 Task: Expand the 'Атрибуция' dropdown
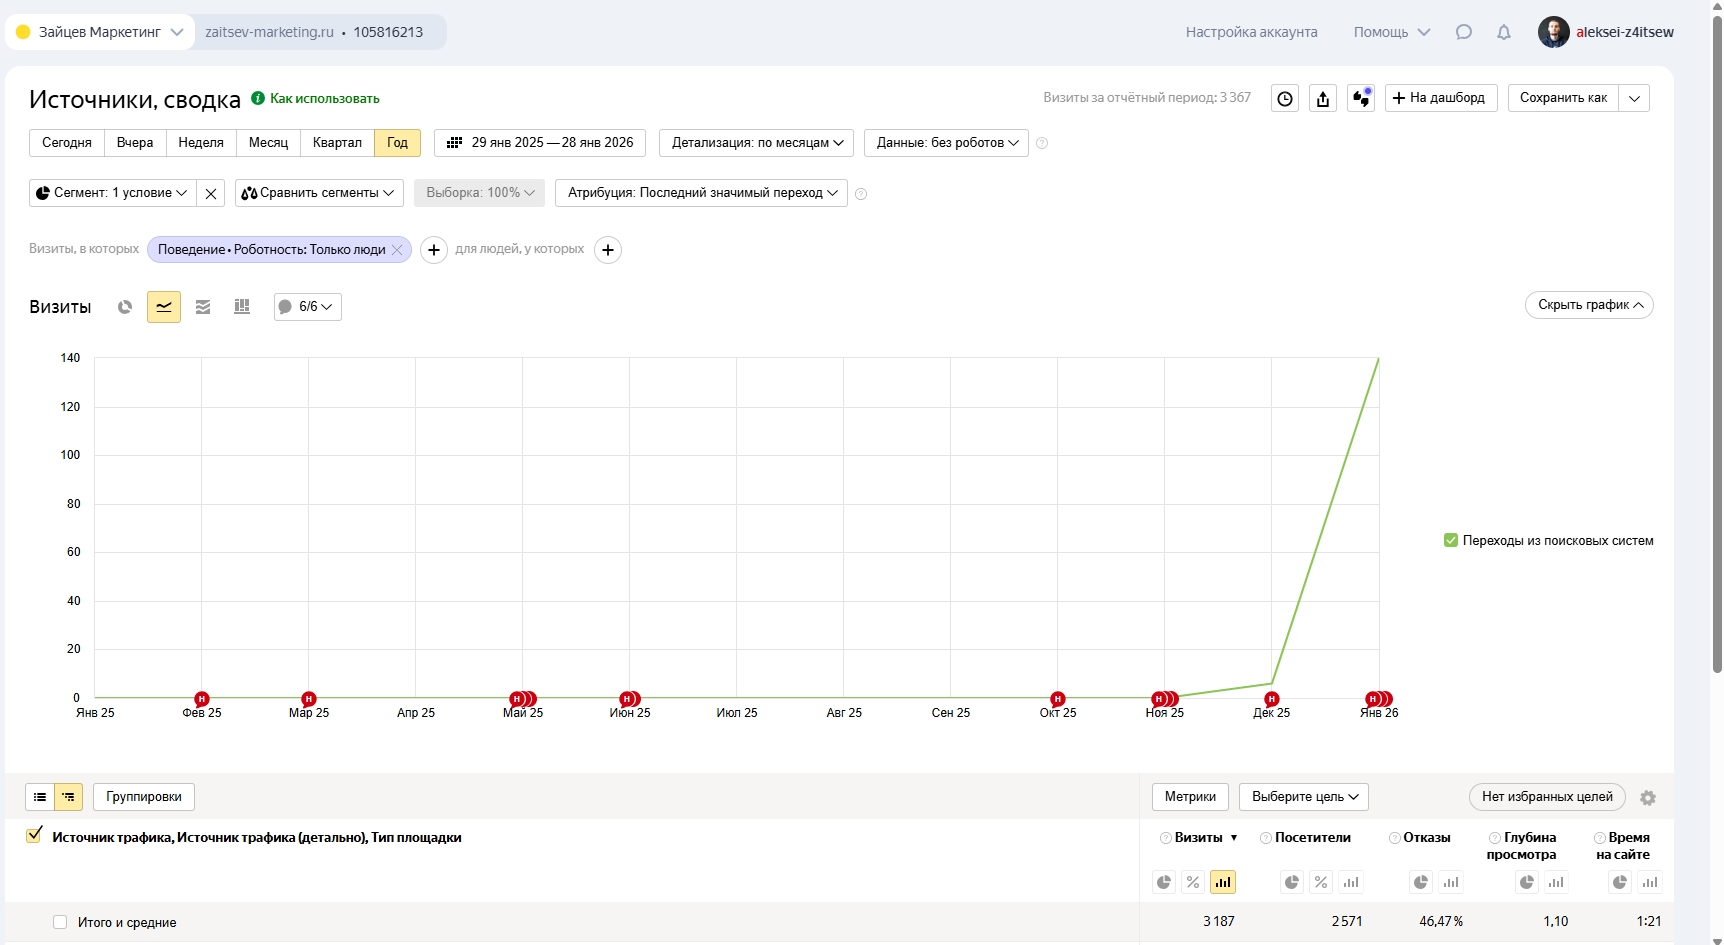[701, 193]
